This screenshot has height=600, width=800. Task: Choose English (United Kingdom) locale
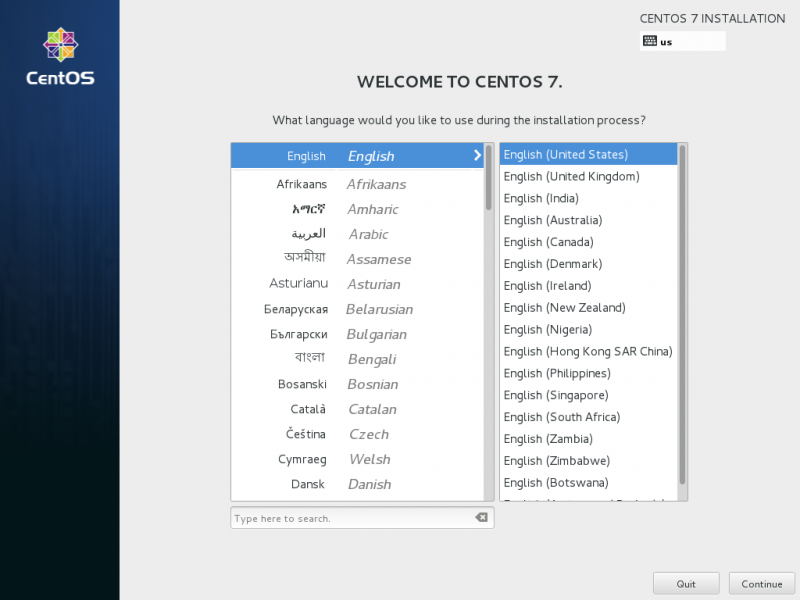coord(571,177)
